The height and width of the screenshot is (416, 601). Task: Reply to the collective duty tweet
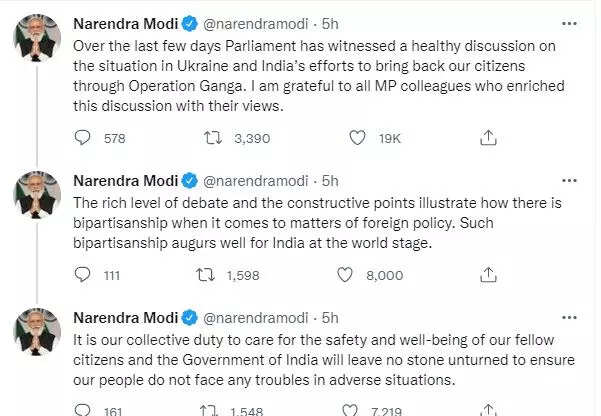84,410
